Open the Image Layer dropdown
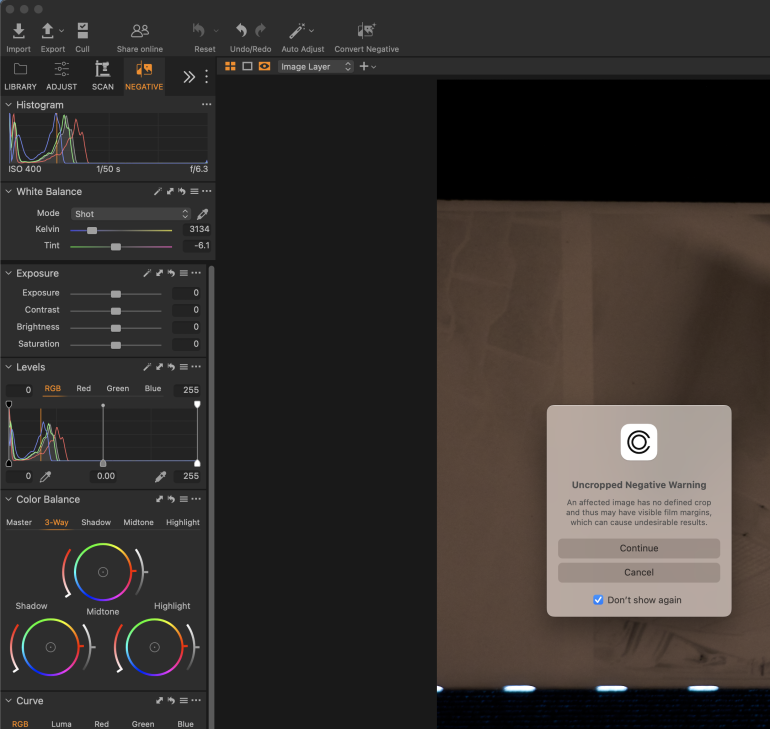Screen dimensions: 770x729 coord(316,67)
